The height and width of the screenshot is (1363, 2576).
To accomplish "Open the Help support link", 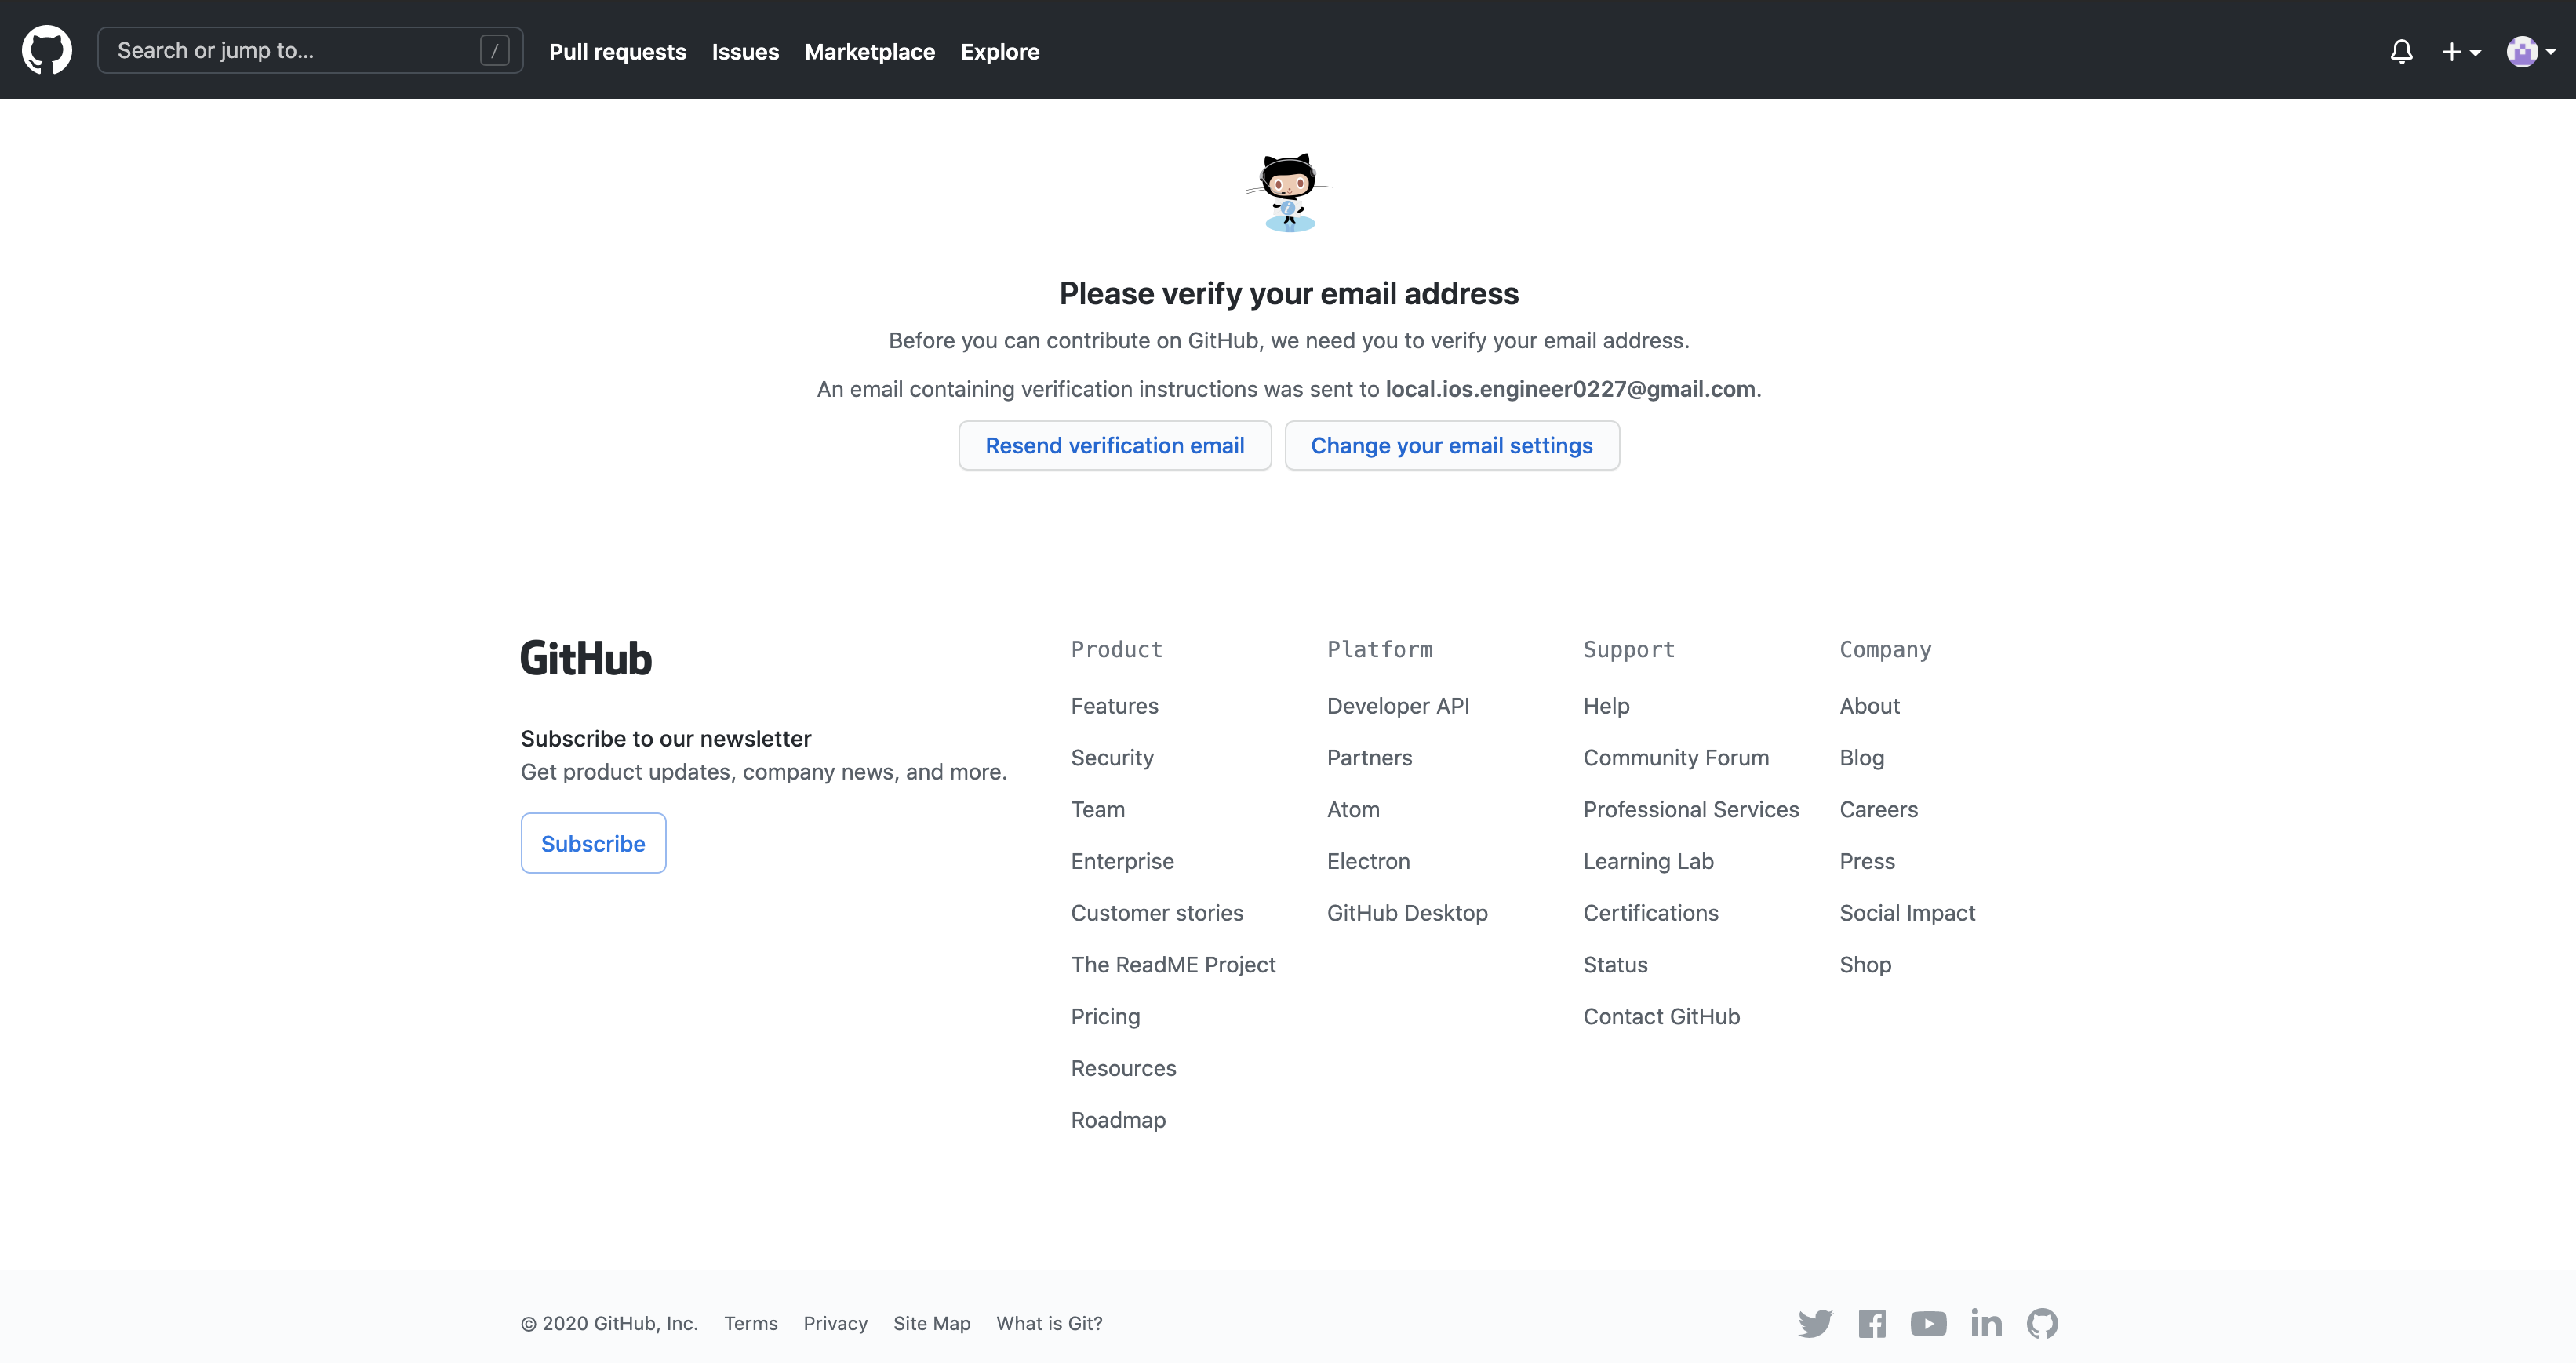I will pos(1606,706).
